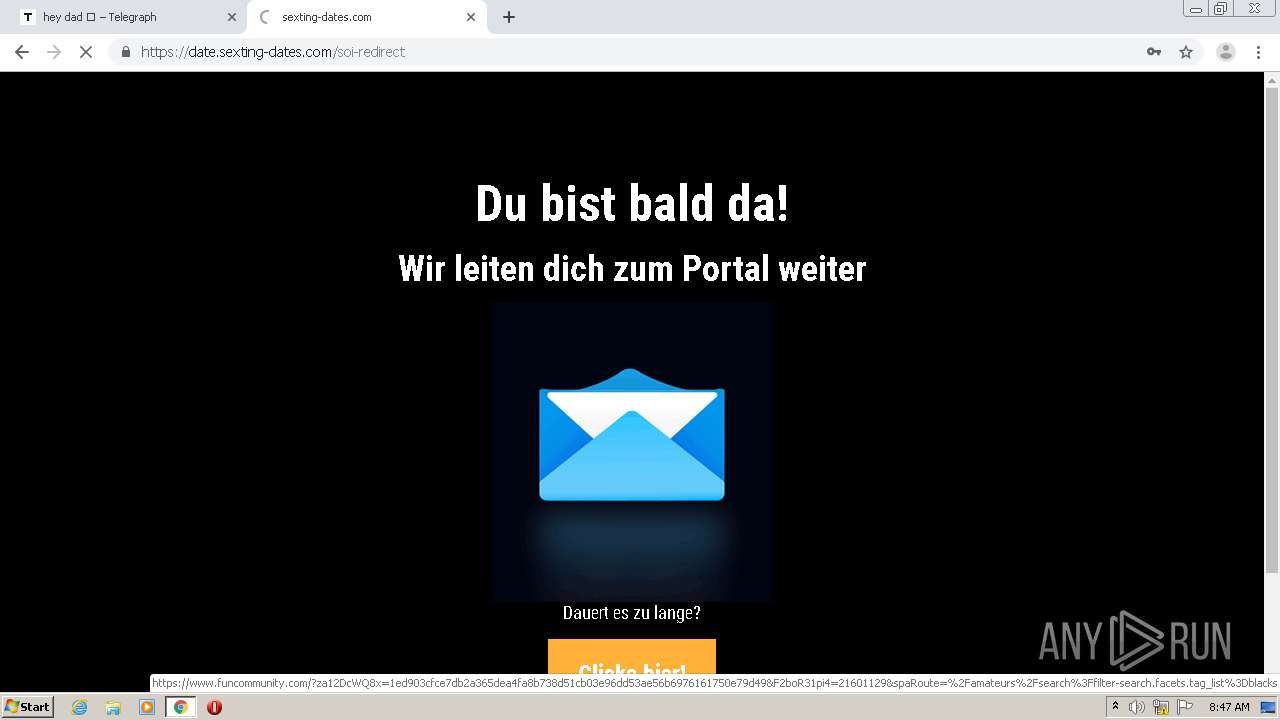The height and width of the screenshot is (720, 1280).
Task: Click the address bar URL
Action: 273,52
